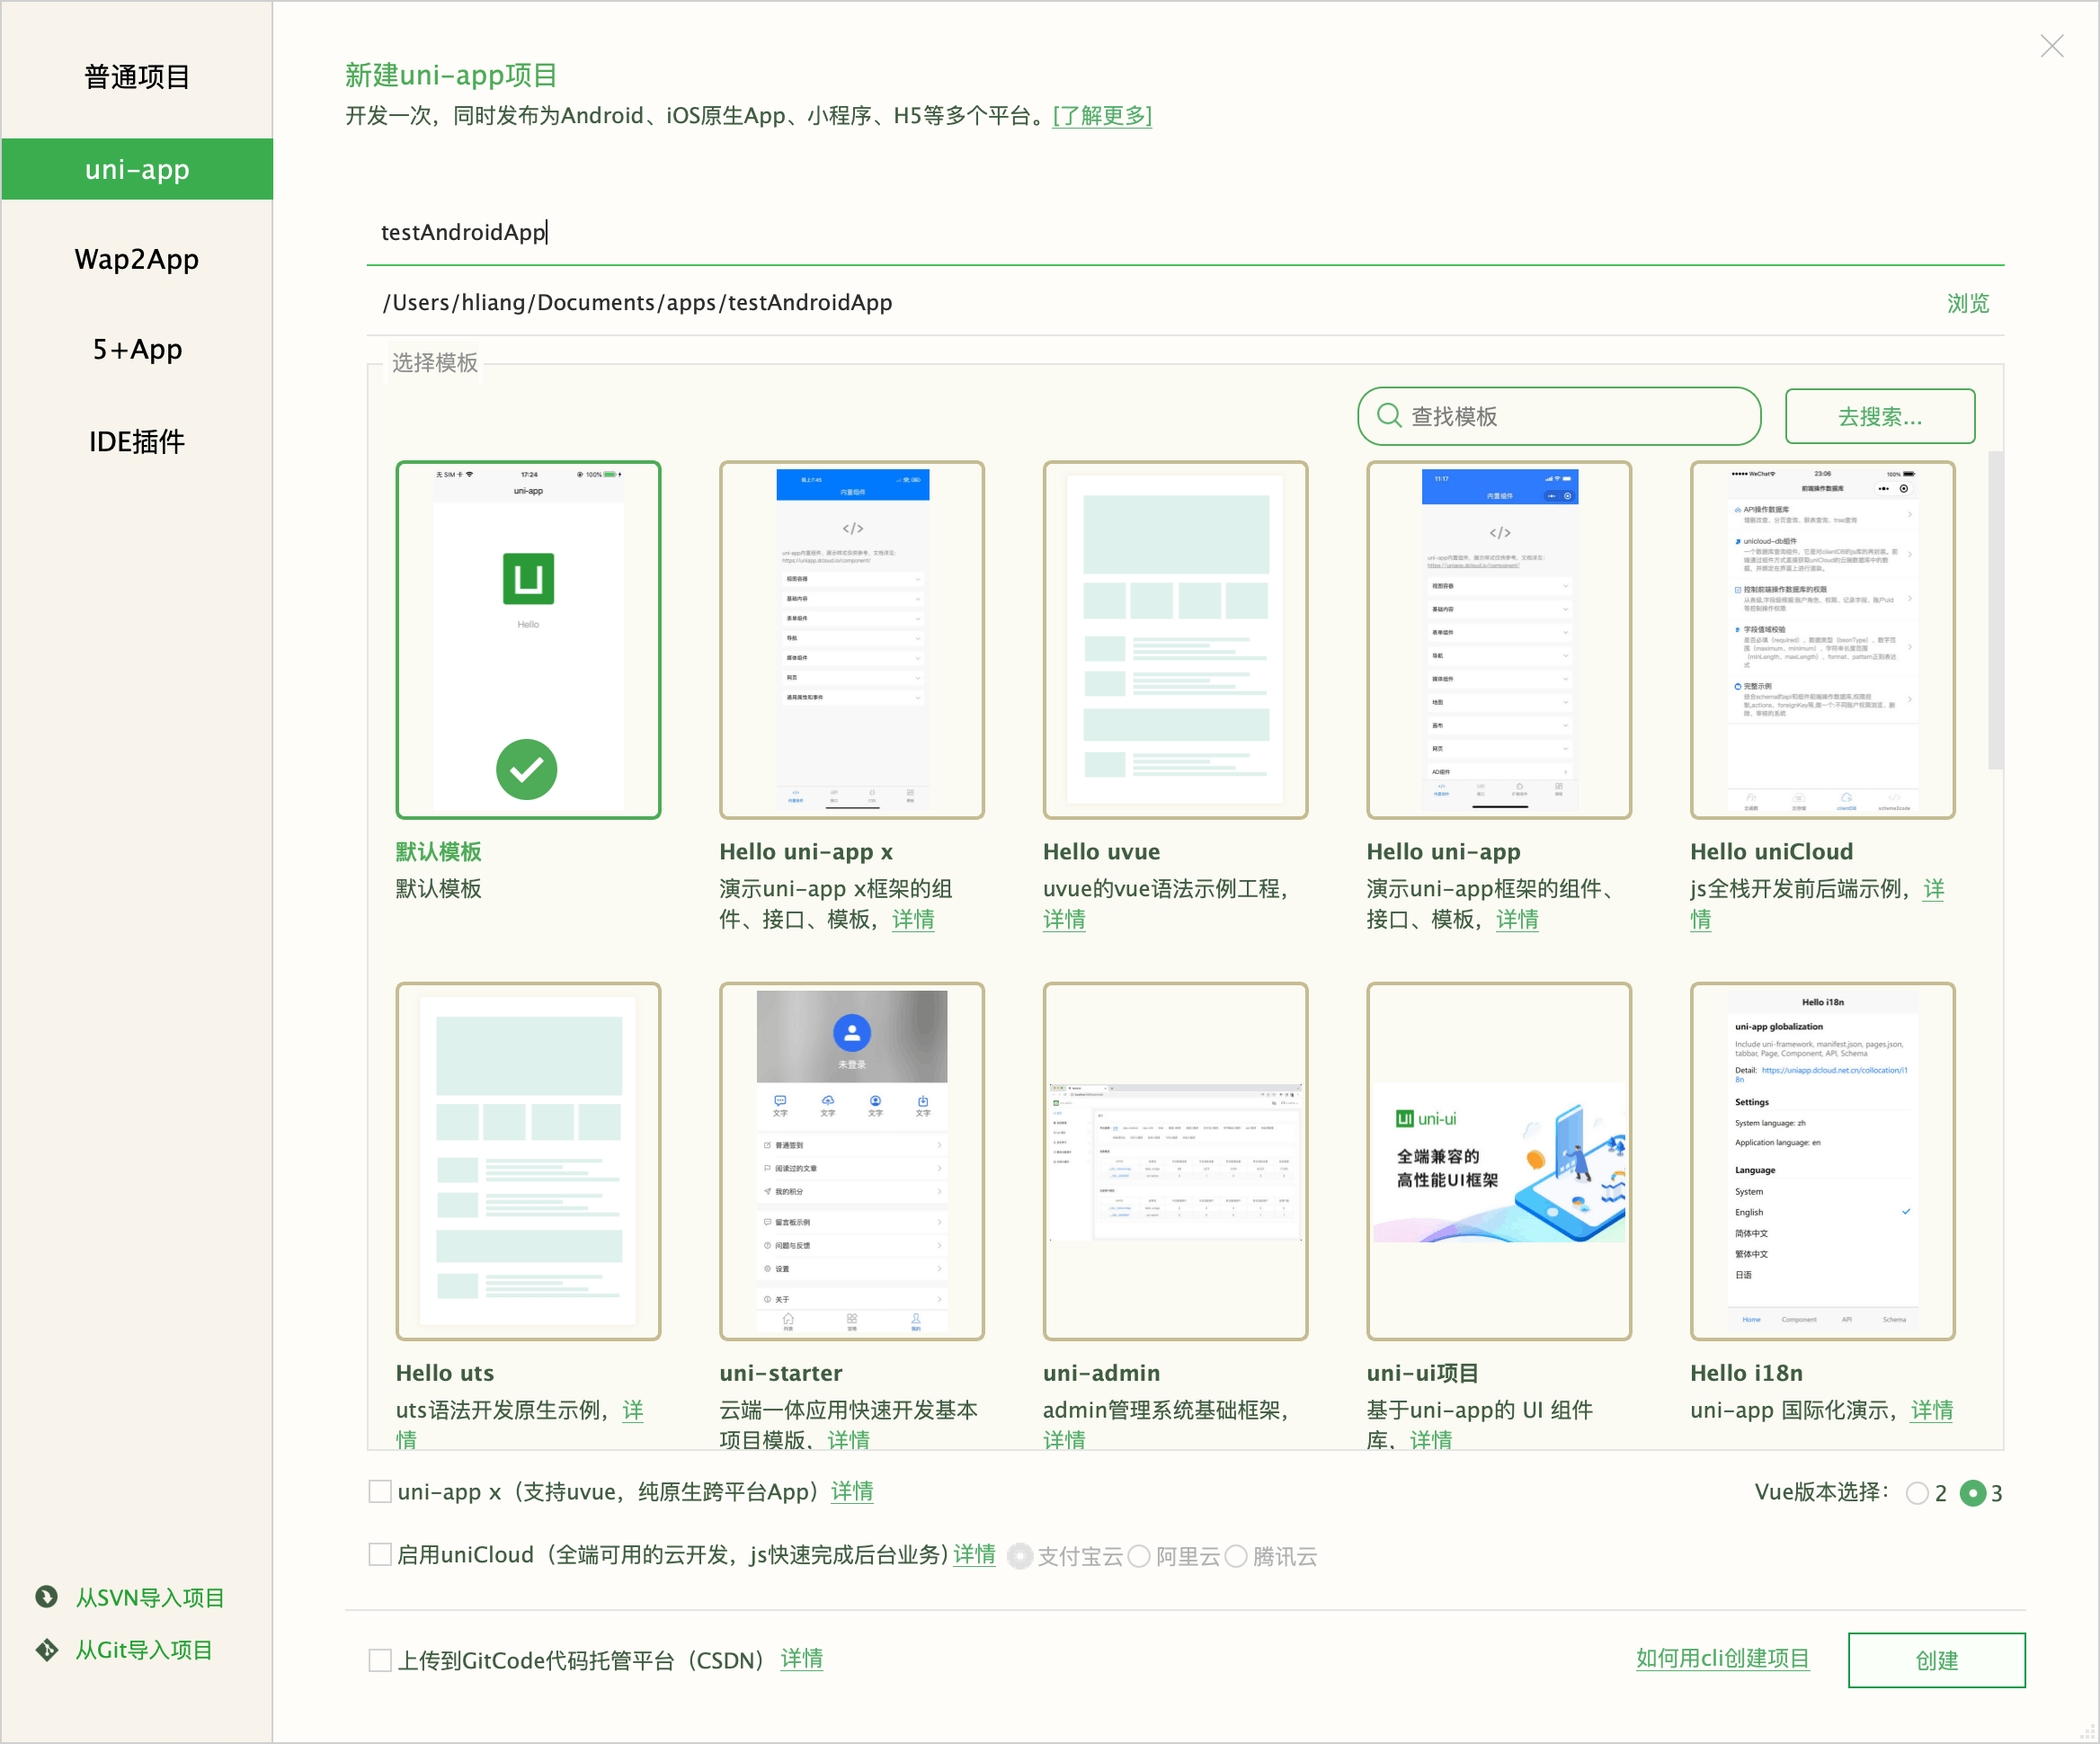Click the magnifier icon in template search

pyautogui.click(x=1389, y=416)
